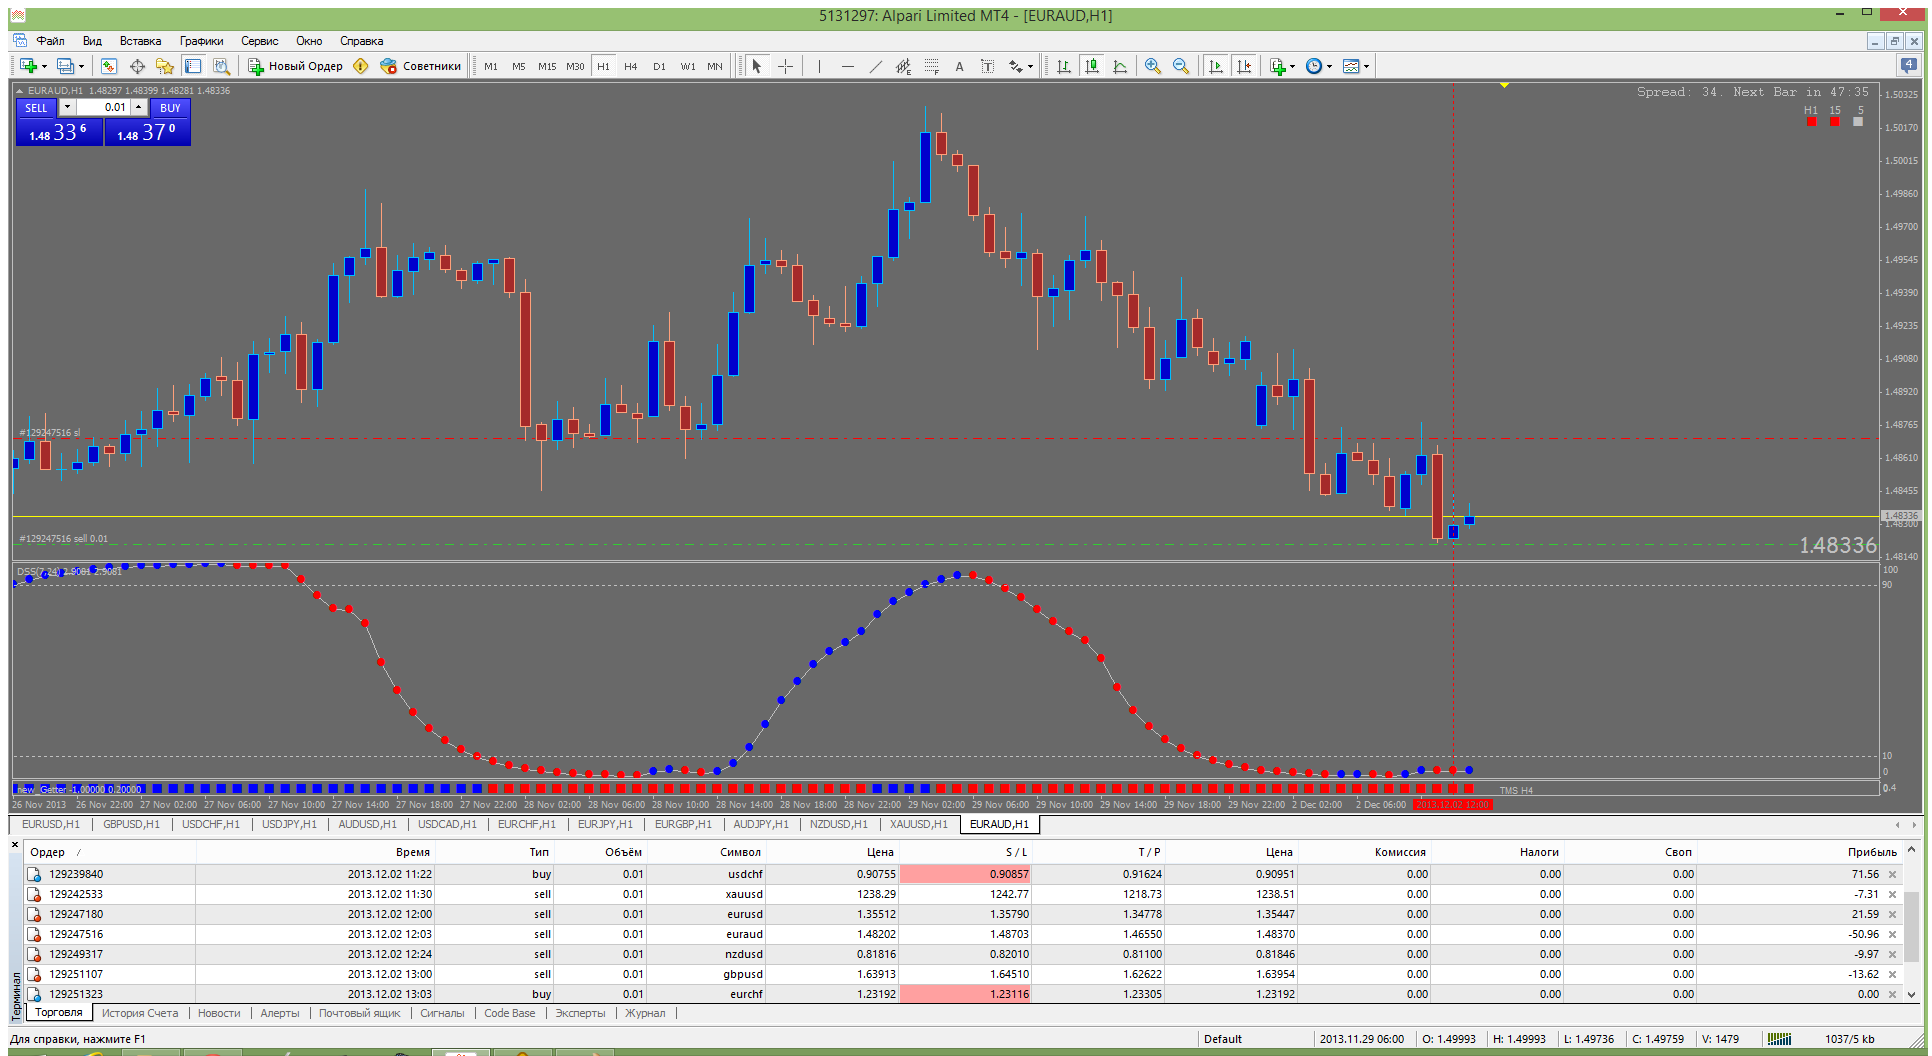Viewport: 1932px width, 1056px height.
Task: Select the Crosshair tool
Action: (x=786, y=66)
